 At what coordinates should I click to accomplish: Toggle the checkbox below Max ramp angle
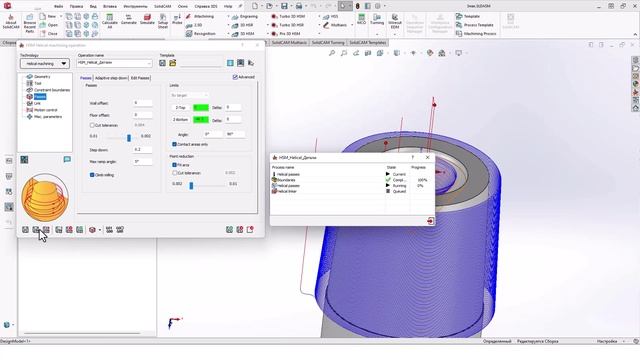click(92, 175)
